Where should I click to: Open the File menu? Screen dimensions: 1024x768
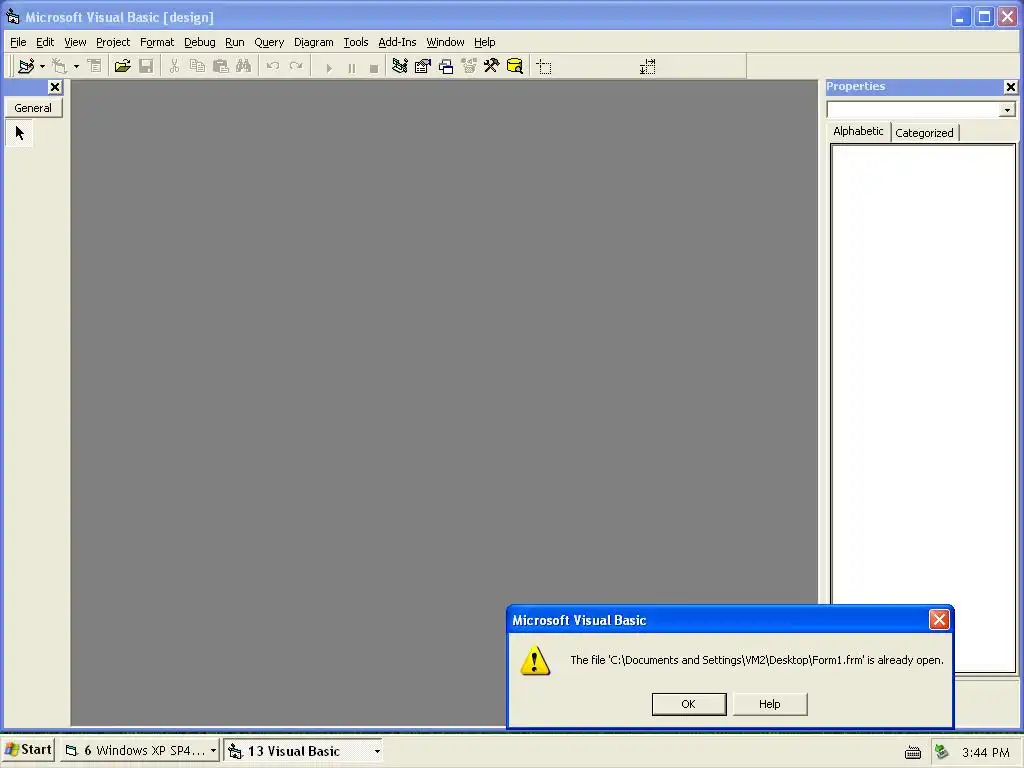[18, 42]
